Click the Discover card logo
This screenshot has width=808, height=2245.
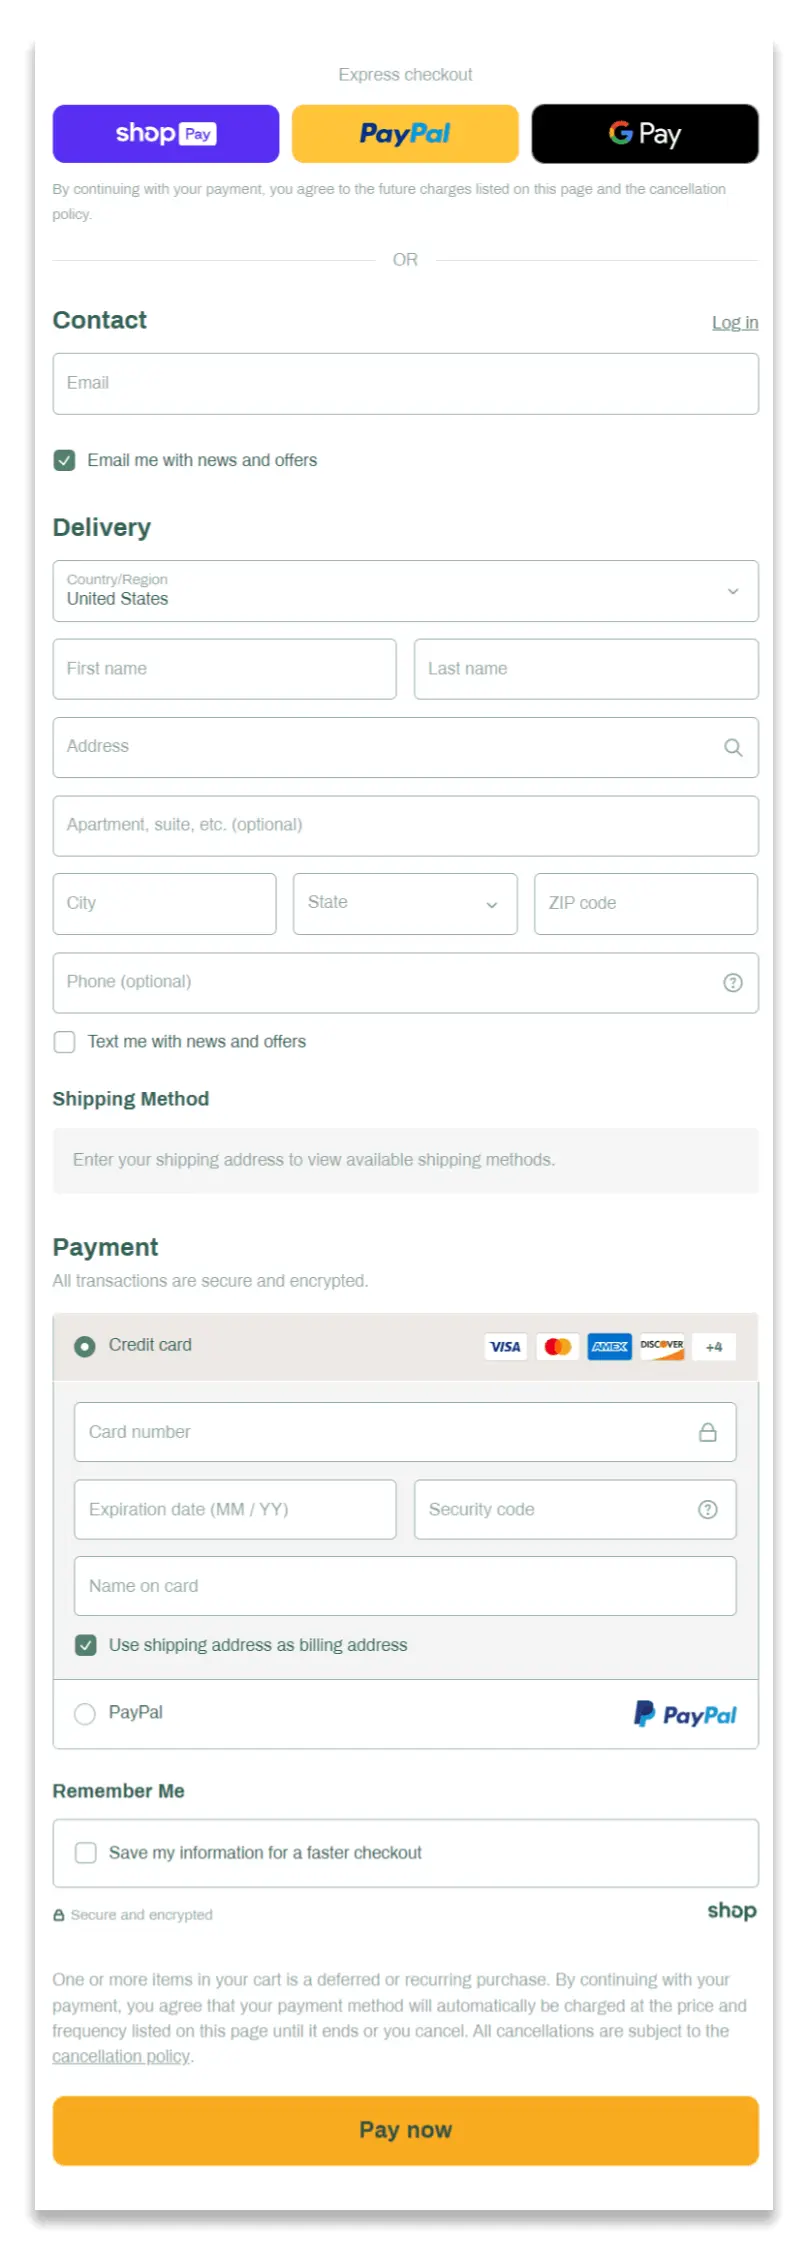point(662,1346)
